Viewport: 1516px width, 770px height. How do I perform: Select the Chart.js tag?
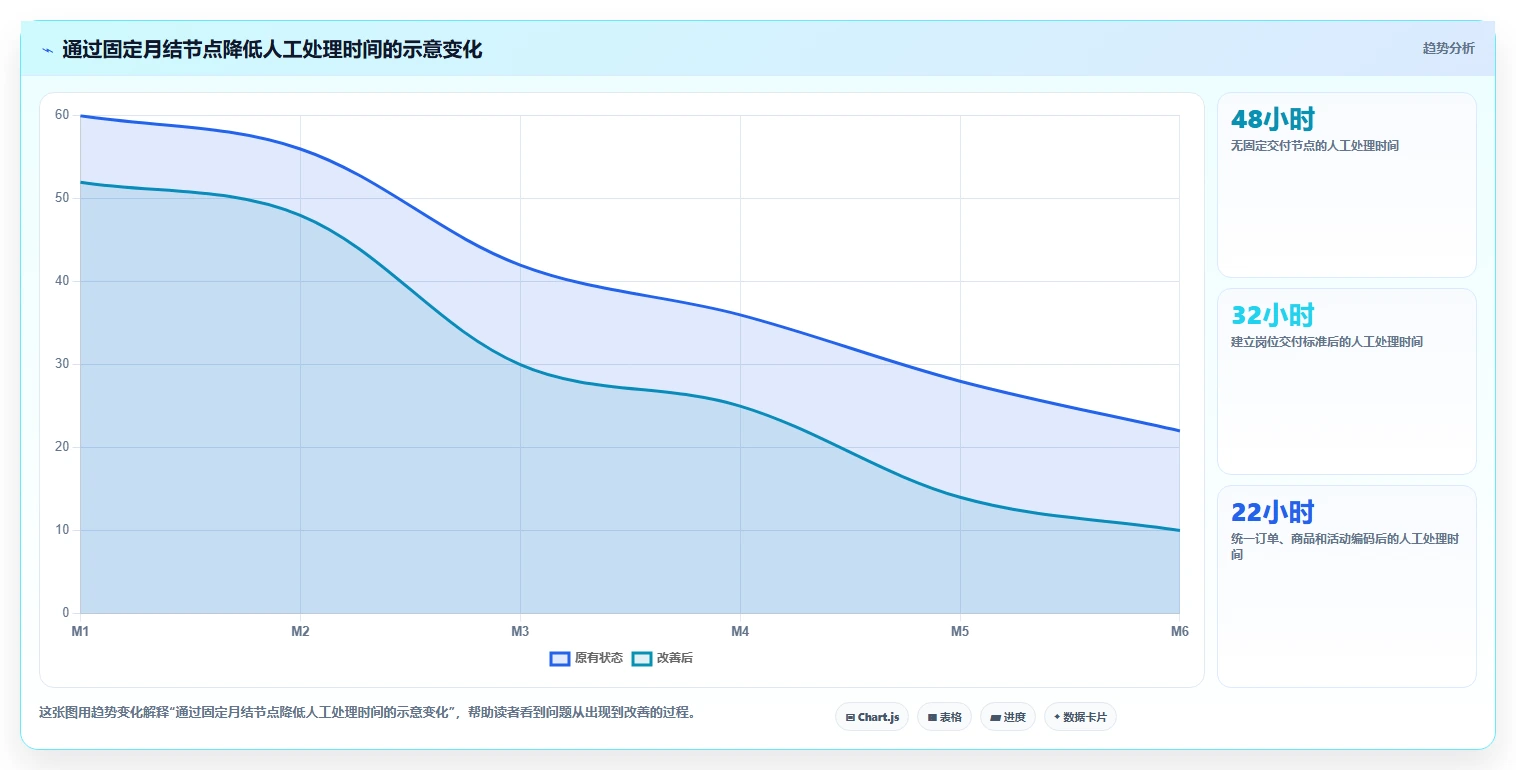pos(872,717)
